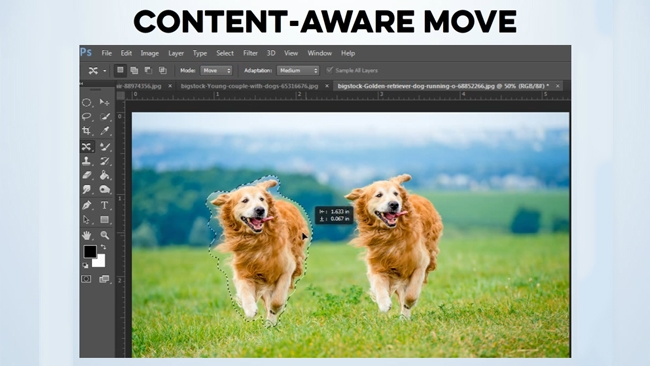Open the tool preset picker arrow
Image resolution: width=650 pixels, height=366 pixels.
[104, 71]
